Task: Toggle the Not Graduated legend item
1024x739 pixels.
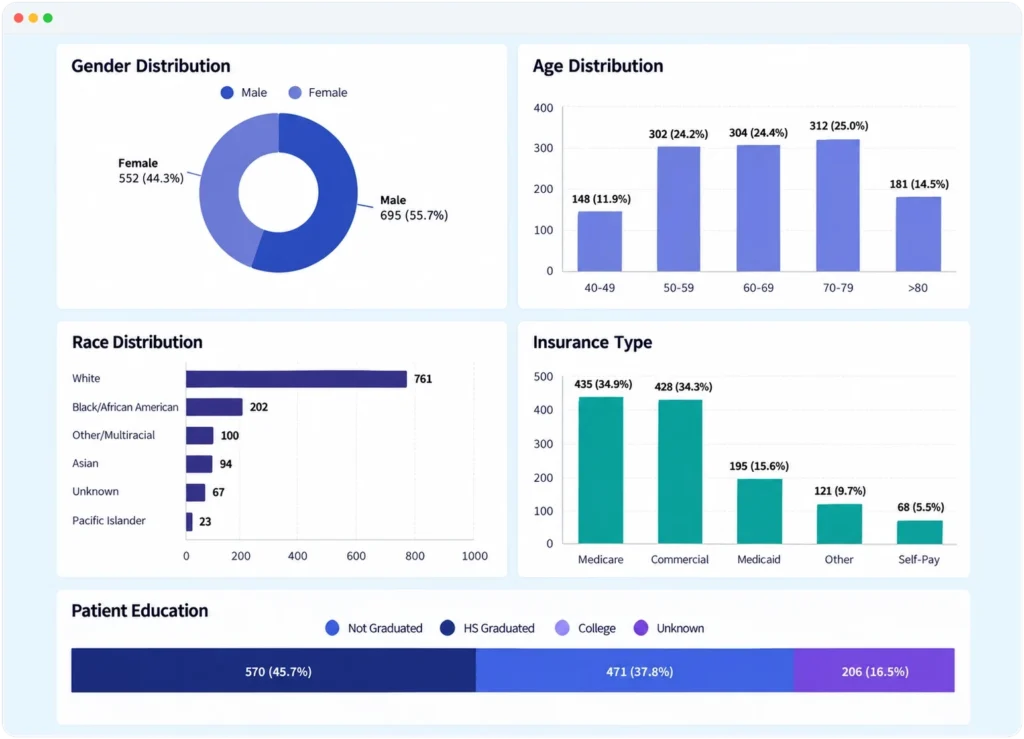Action: [x=374, y=629]
